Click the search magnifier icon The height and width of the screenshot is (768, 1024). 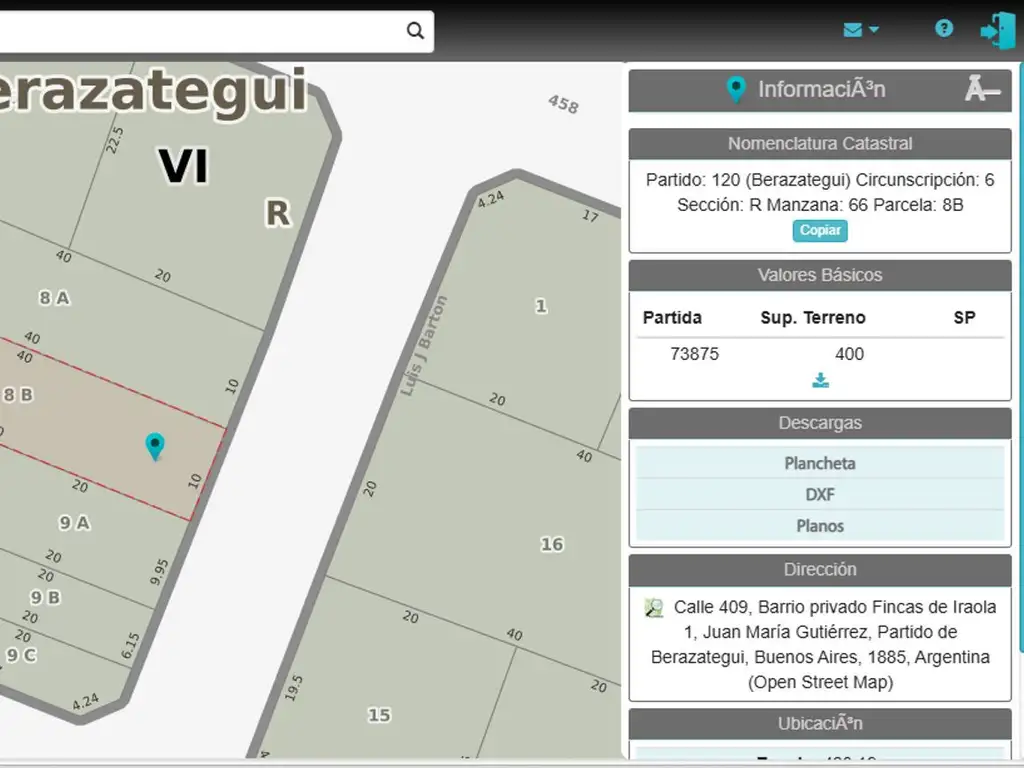click(x=415, y=31)
